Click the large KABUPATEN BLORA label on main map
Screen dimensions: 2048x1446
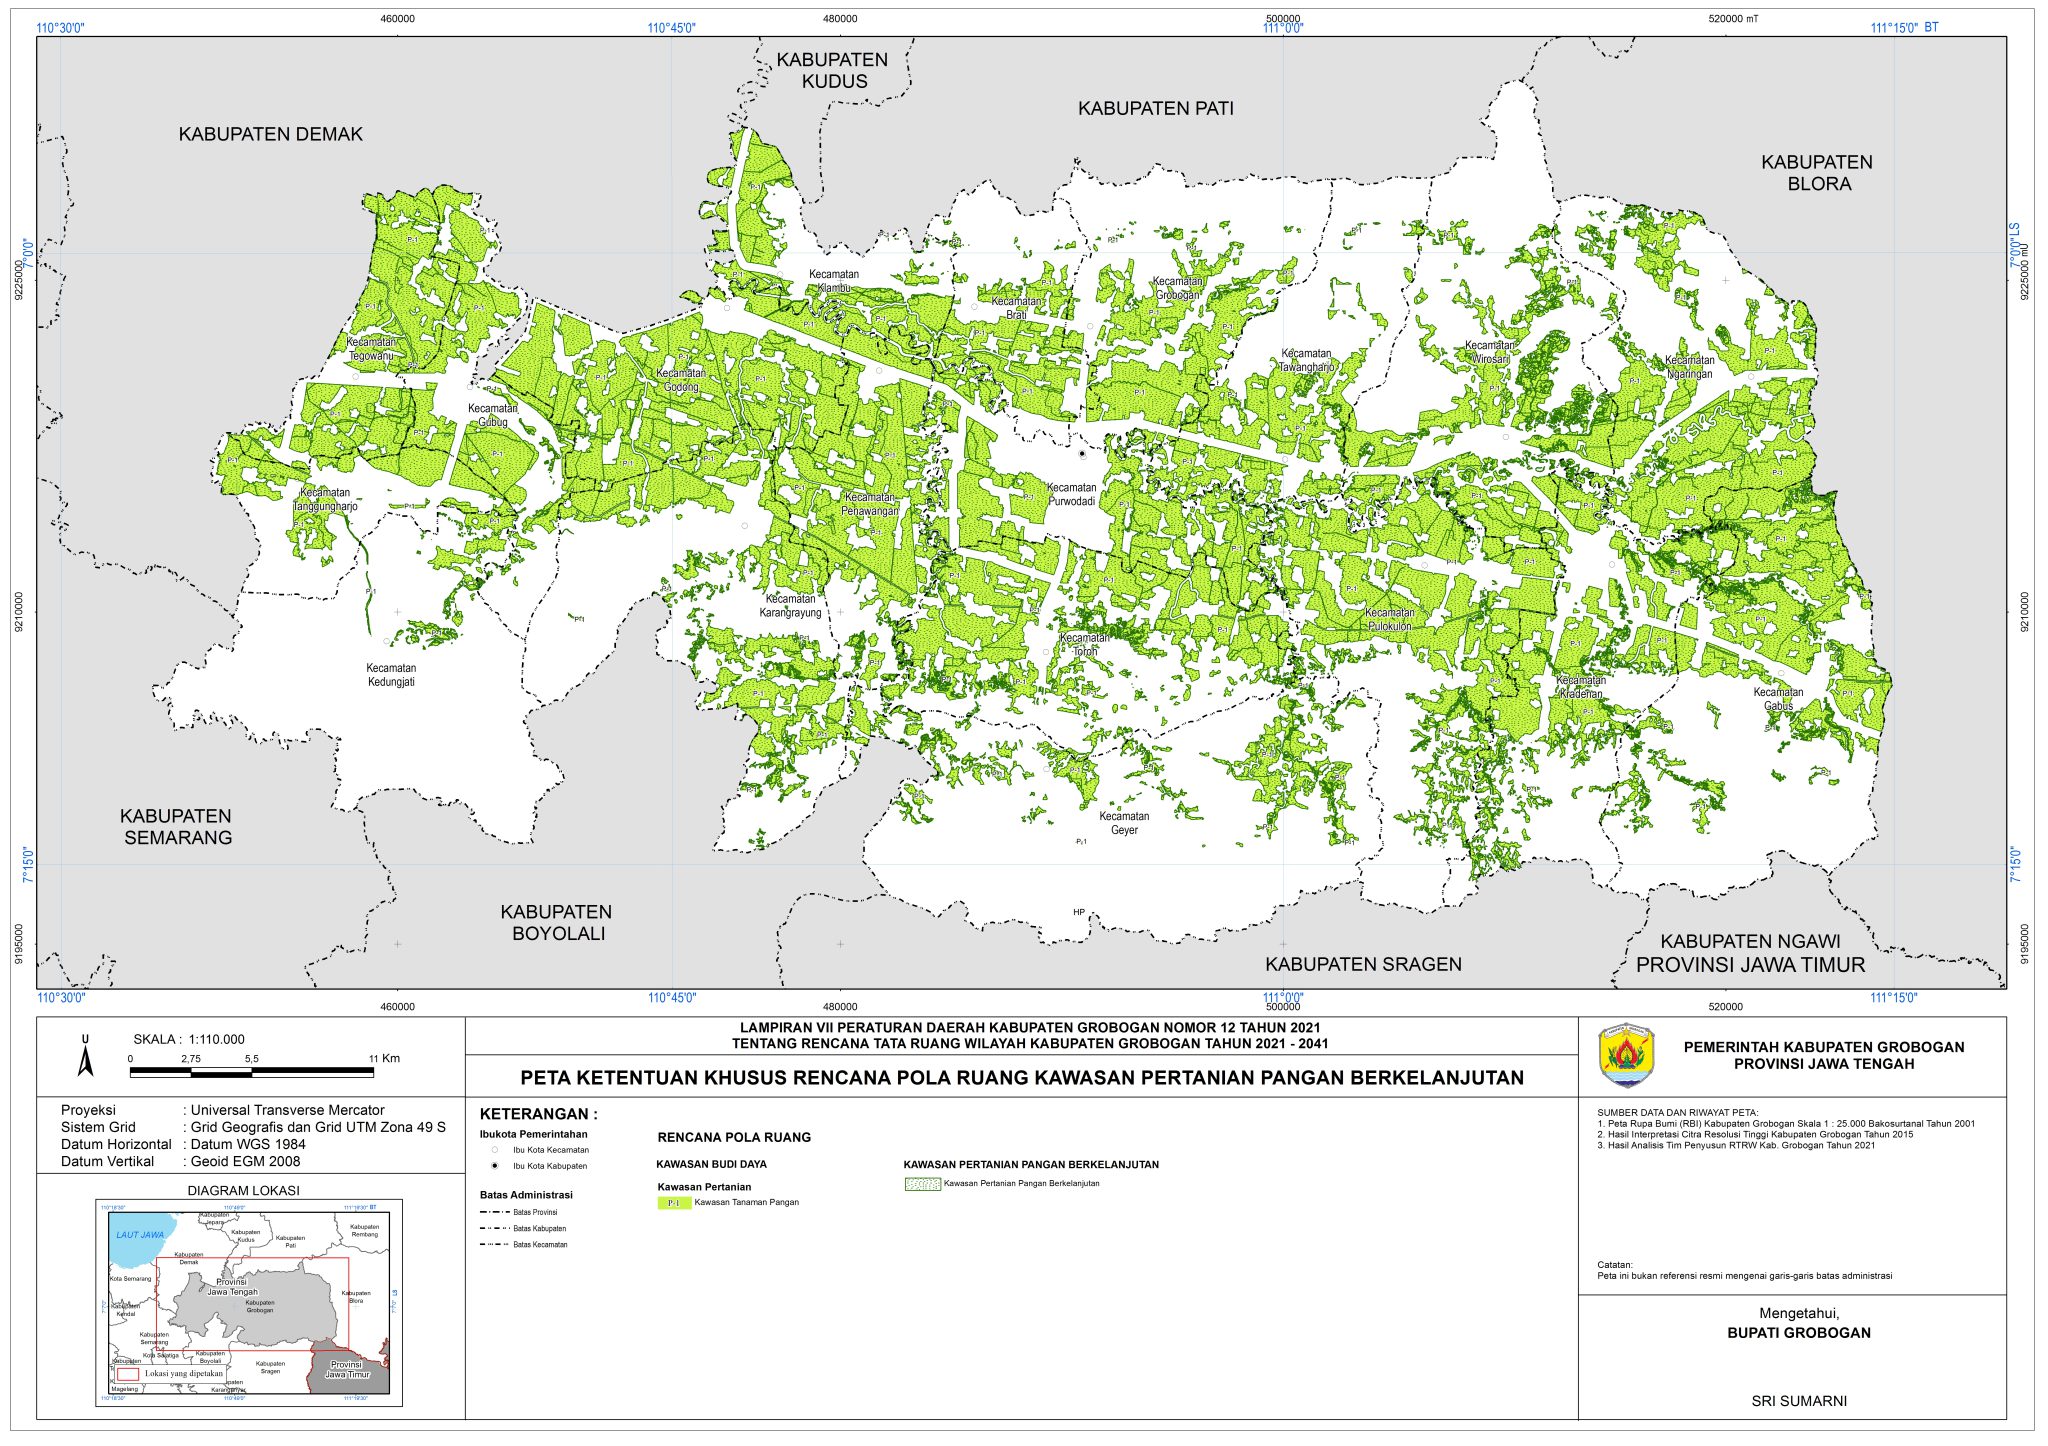tap(1817, 172)
